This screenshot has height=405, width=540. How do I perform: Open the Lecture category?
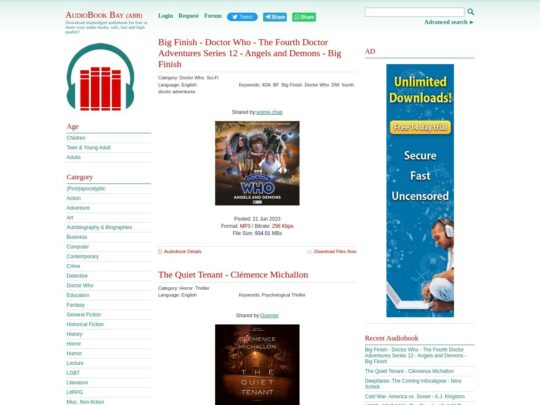click(75, 363)
